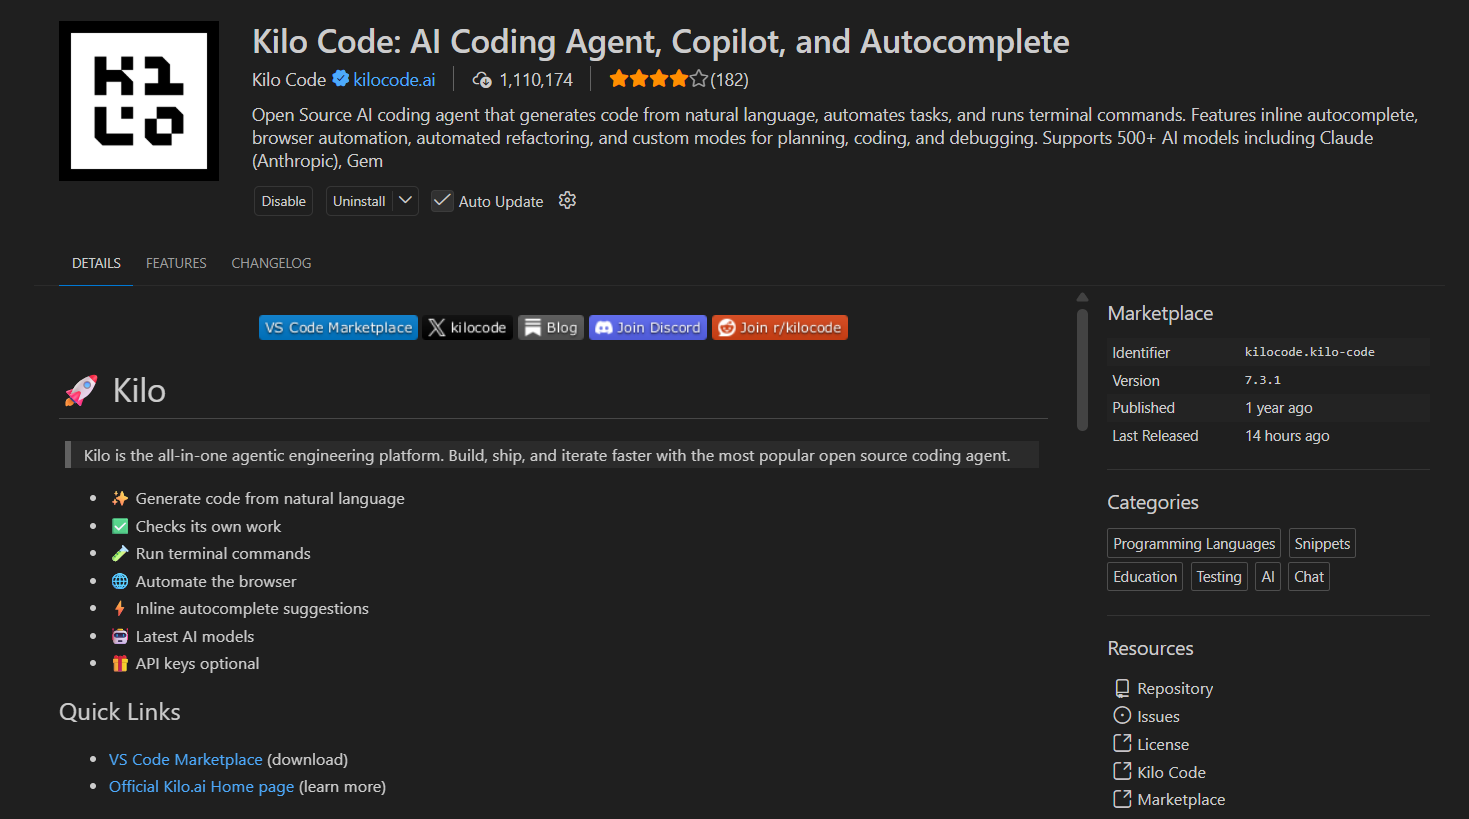Open the Repository resource link

(x=1175, y=689)
